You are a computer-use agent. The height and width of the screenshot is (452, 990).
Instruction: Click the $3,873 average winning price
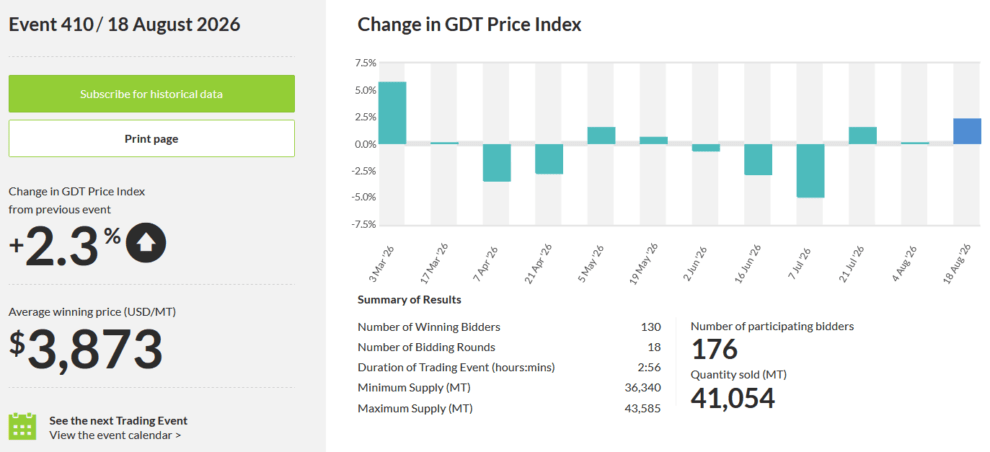(x=86, y=348)
